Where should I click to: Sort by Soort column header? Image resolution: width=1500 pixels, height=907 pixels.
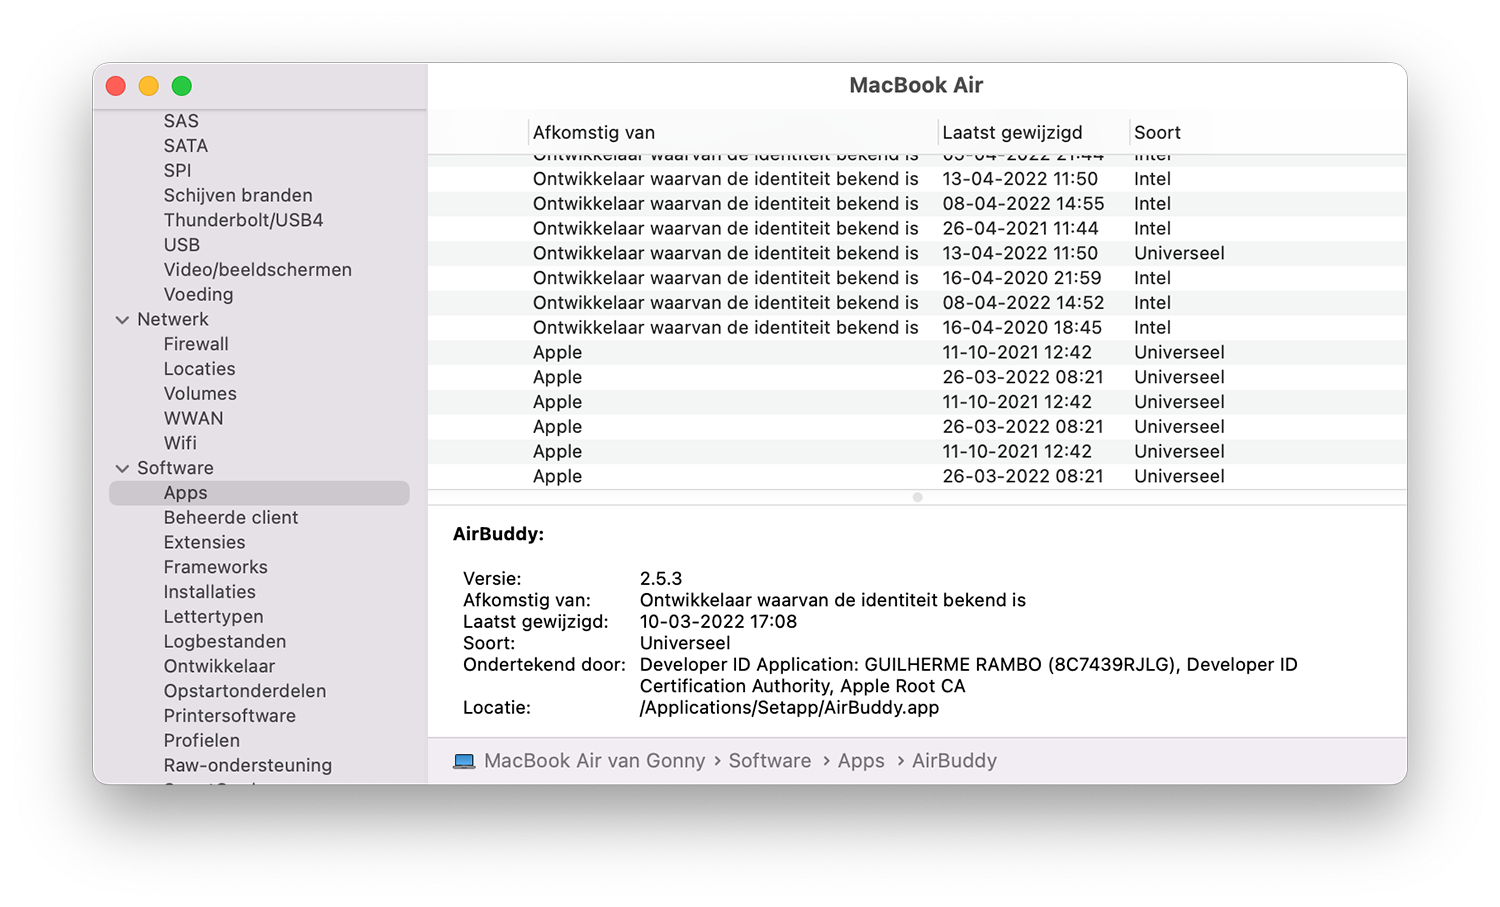[1157, 132]
